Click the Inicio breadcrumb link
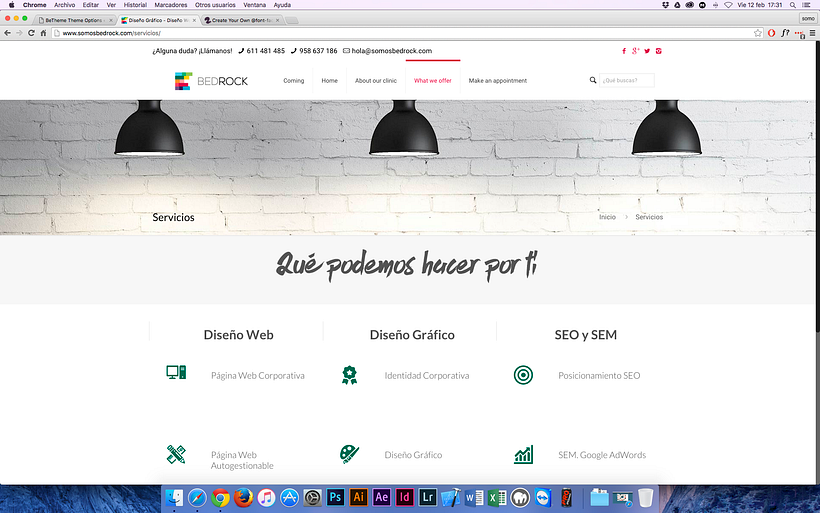Screen dimensions: 820x513 (607, 217)
